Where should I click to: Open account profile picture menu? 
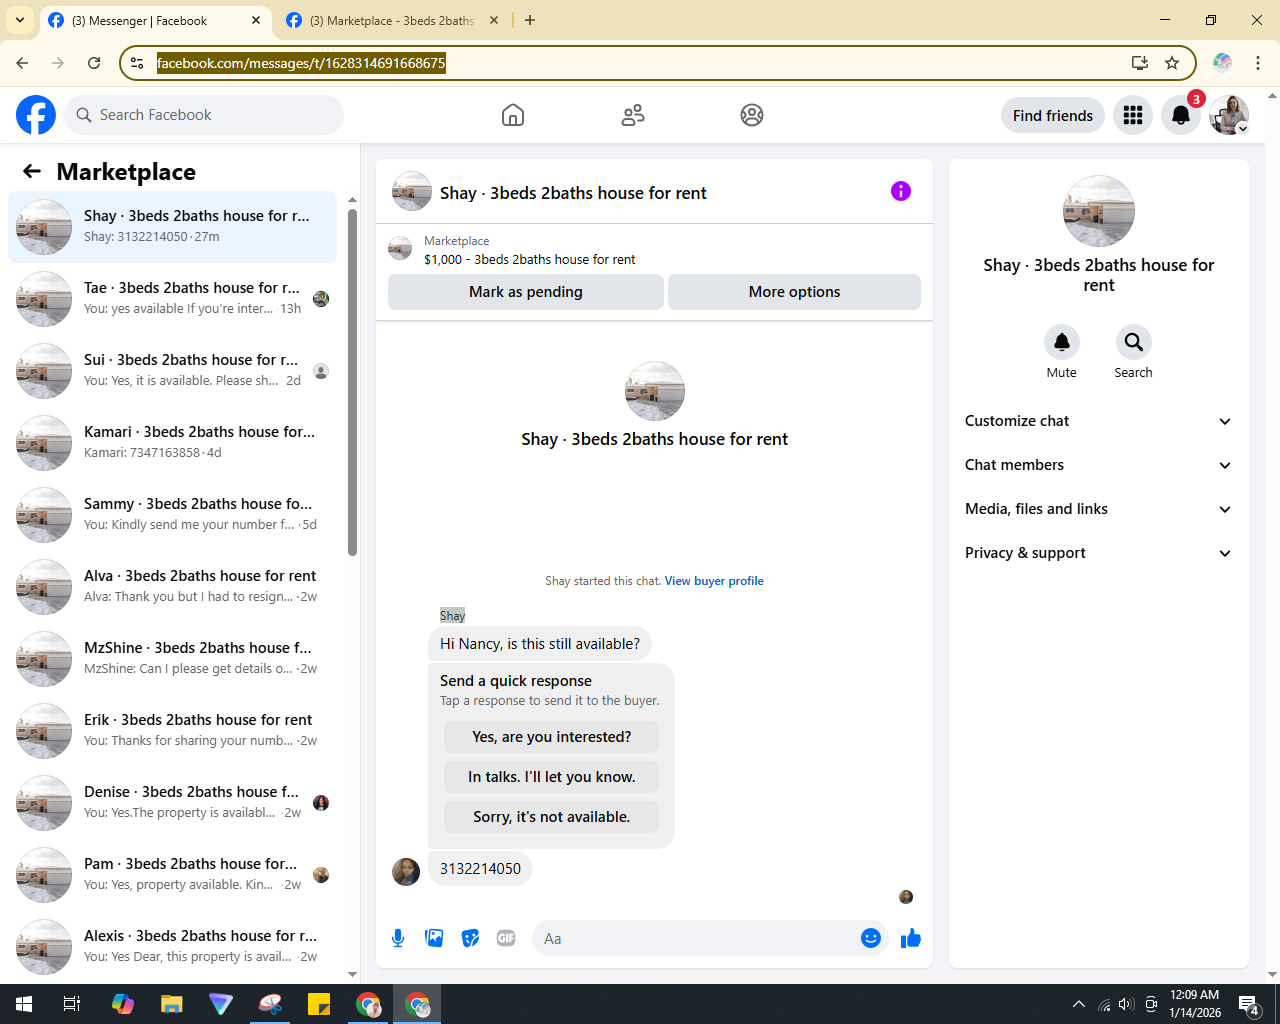point(1229,115)
